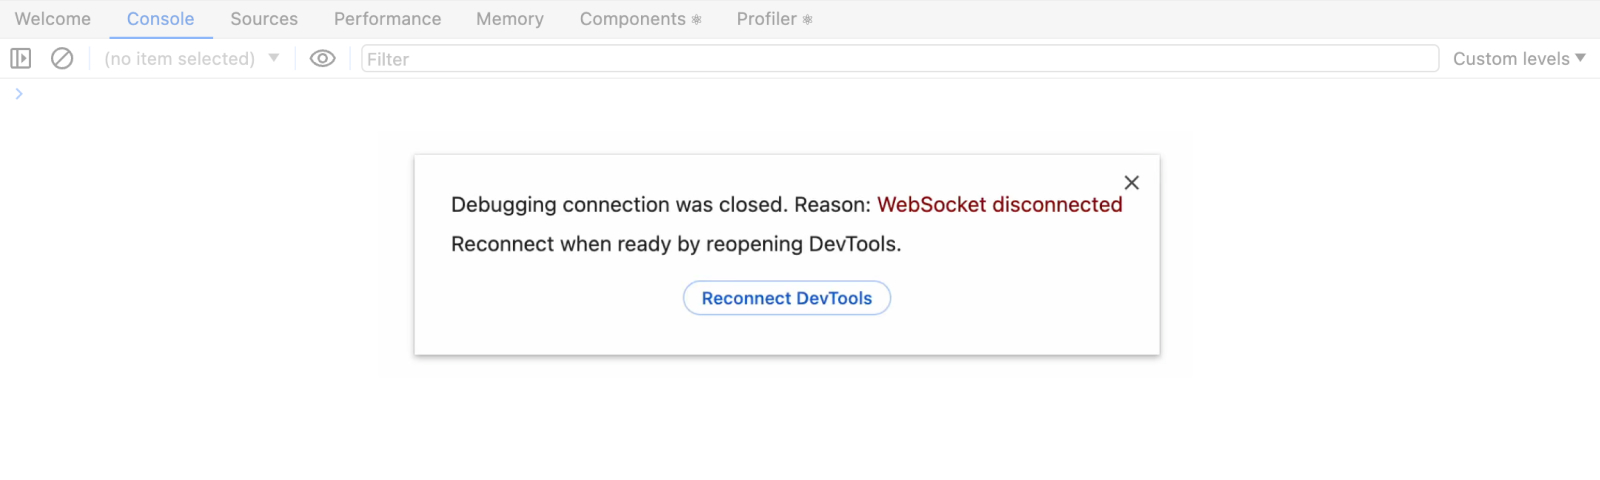This screenshot has height=480, width=1600.
Task: Open the Memory tab
Action: [510, 19]
